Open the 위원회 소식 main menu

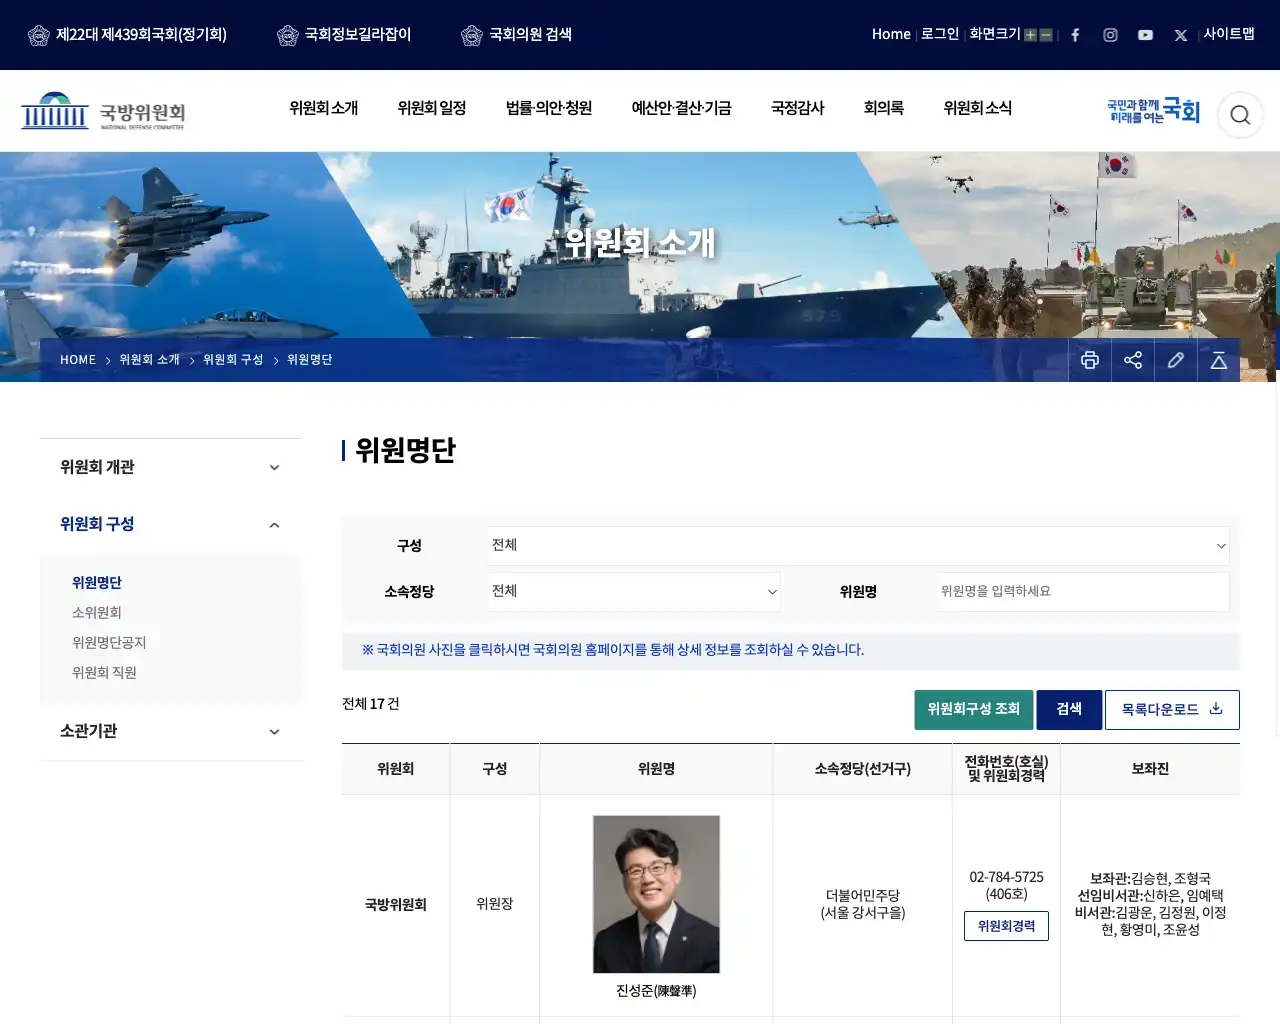pyautogui.click(x=978, y=108)
